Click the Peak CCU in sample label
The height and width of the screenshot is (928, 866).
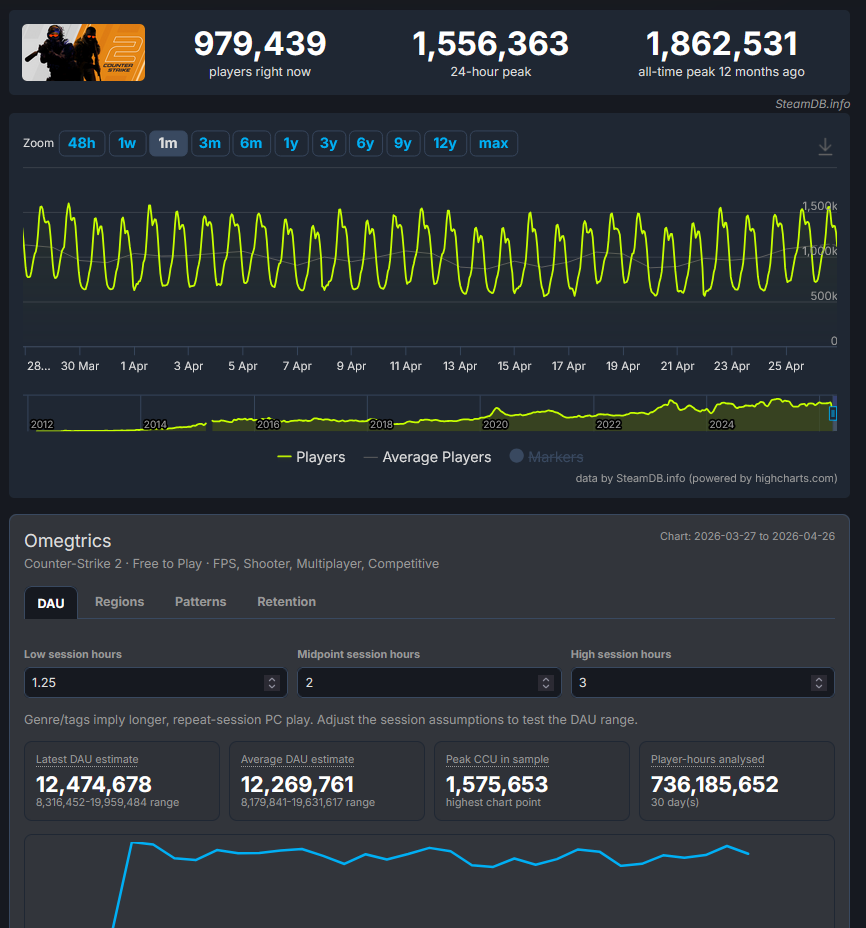(497, 759)
